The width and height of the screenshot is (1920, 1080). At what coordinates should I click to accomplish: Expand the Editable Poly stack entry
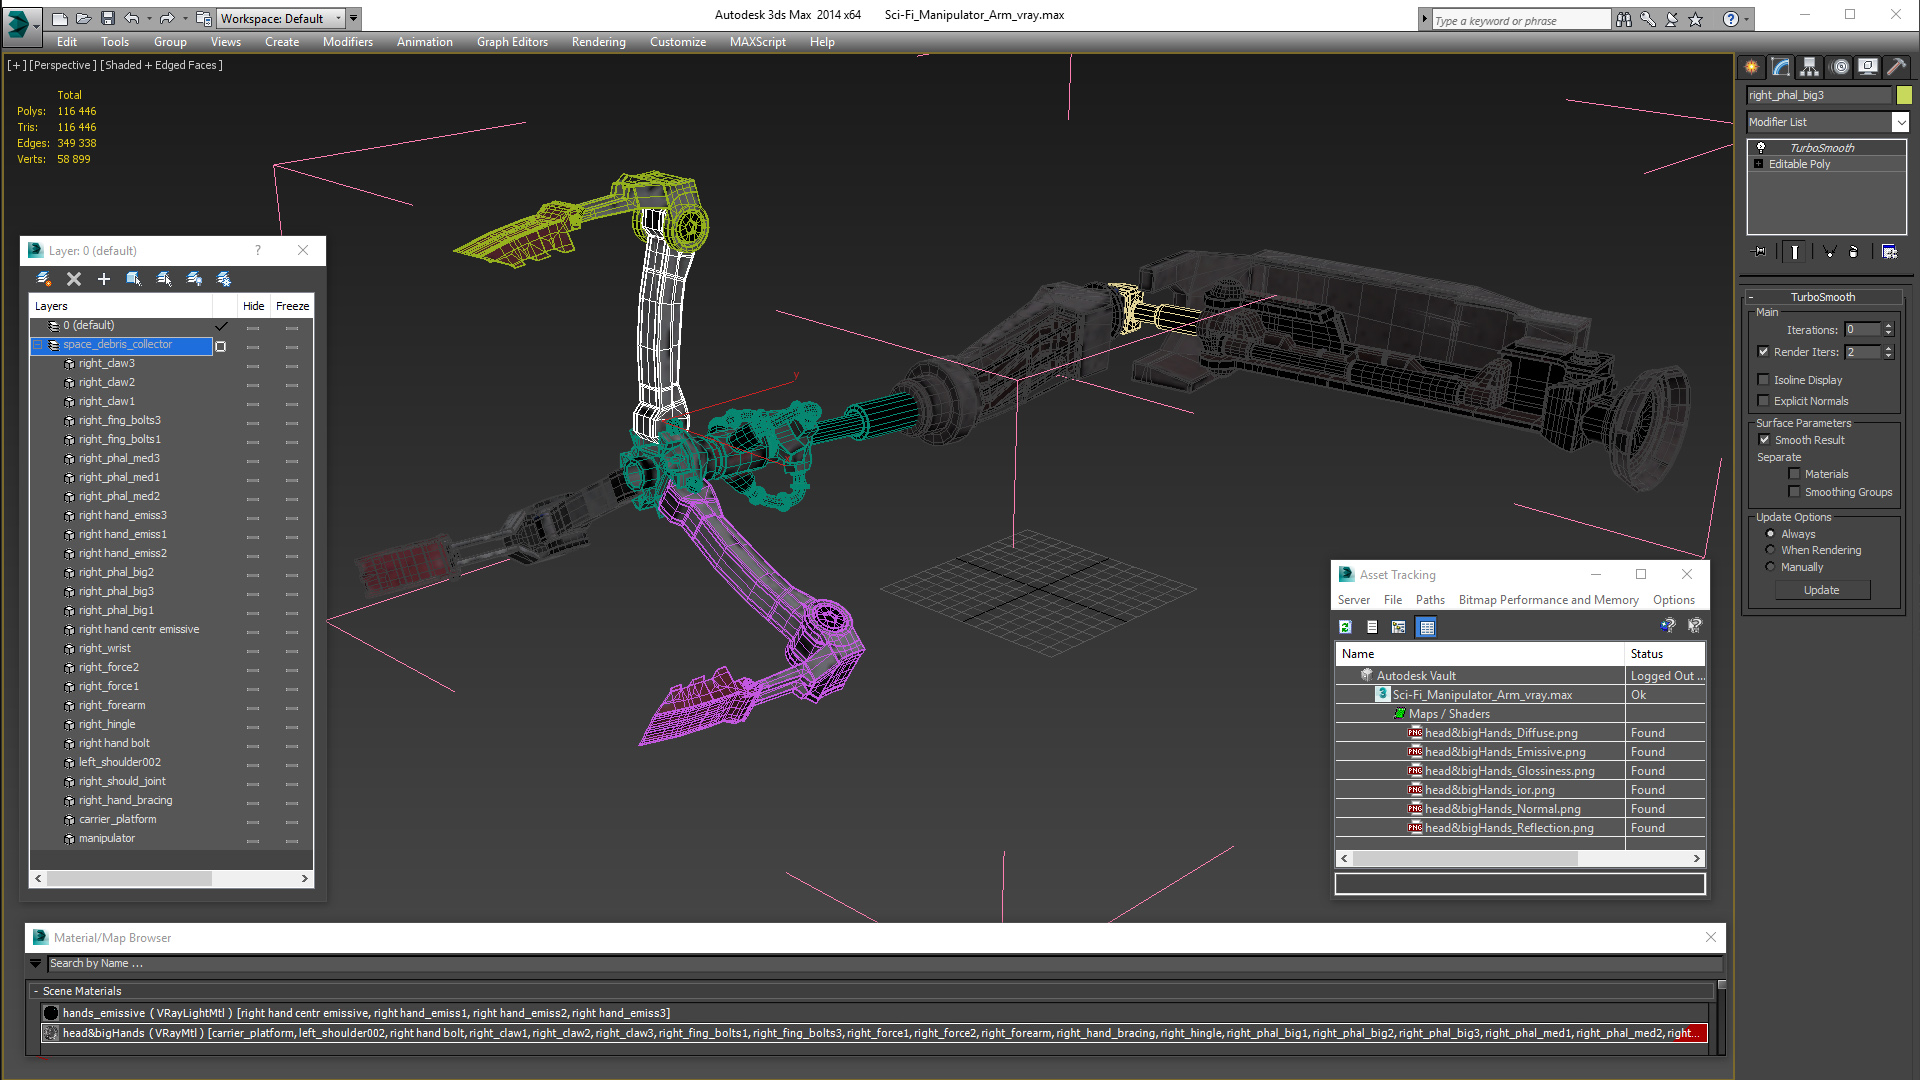pyautogui.click(x=1759, y=164)
